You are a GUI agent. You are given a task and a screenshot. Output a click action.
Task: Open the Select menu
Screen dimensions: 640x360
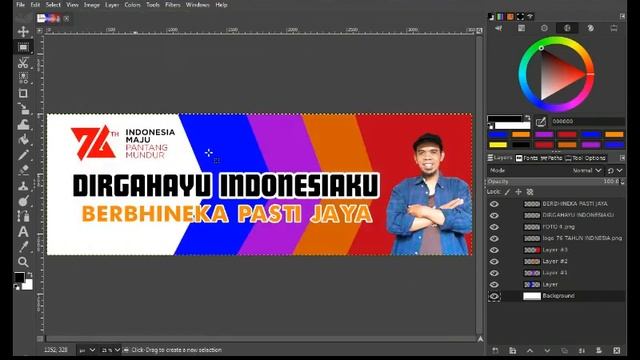(53, 5)
